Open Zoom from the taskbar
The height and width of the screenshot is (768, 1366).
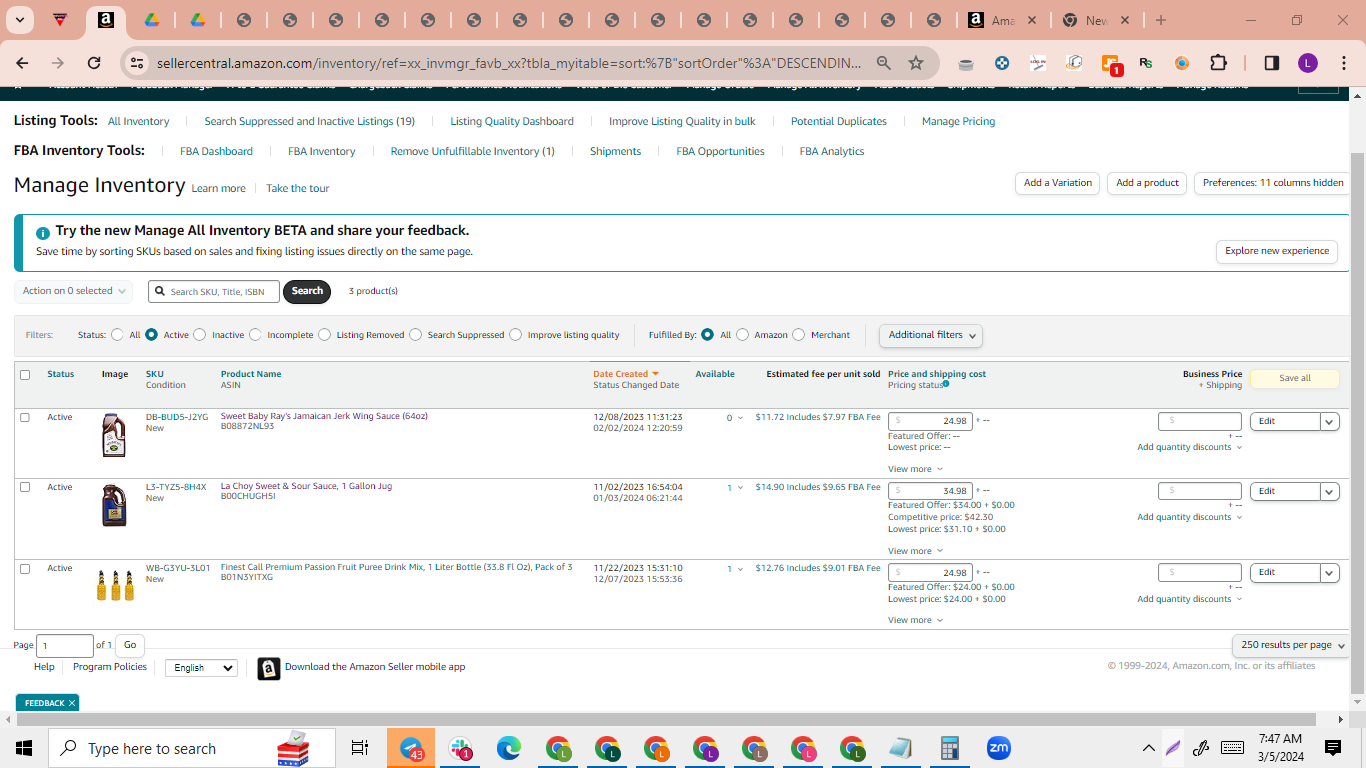tap(998, 748)
